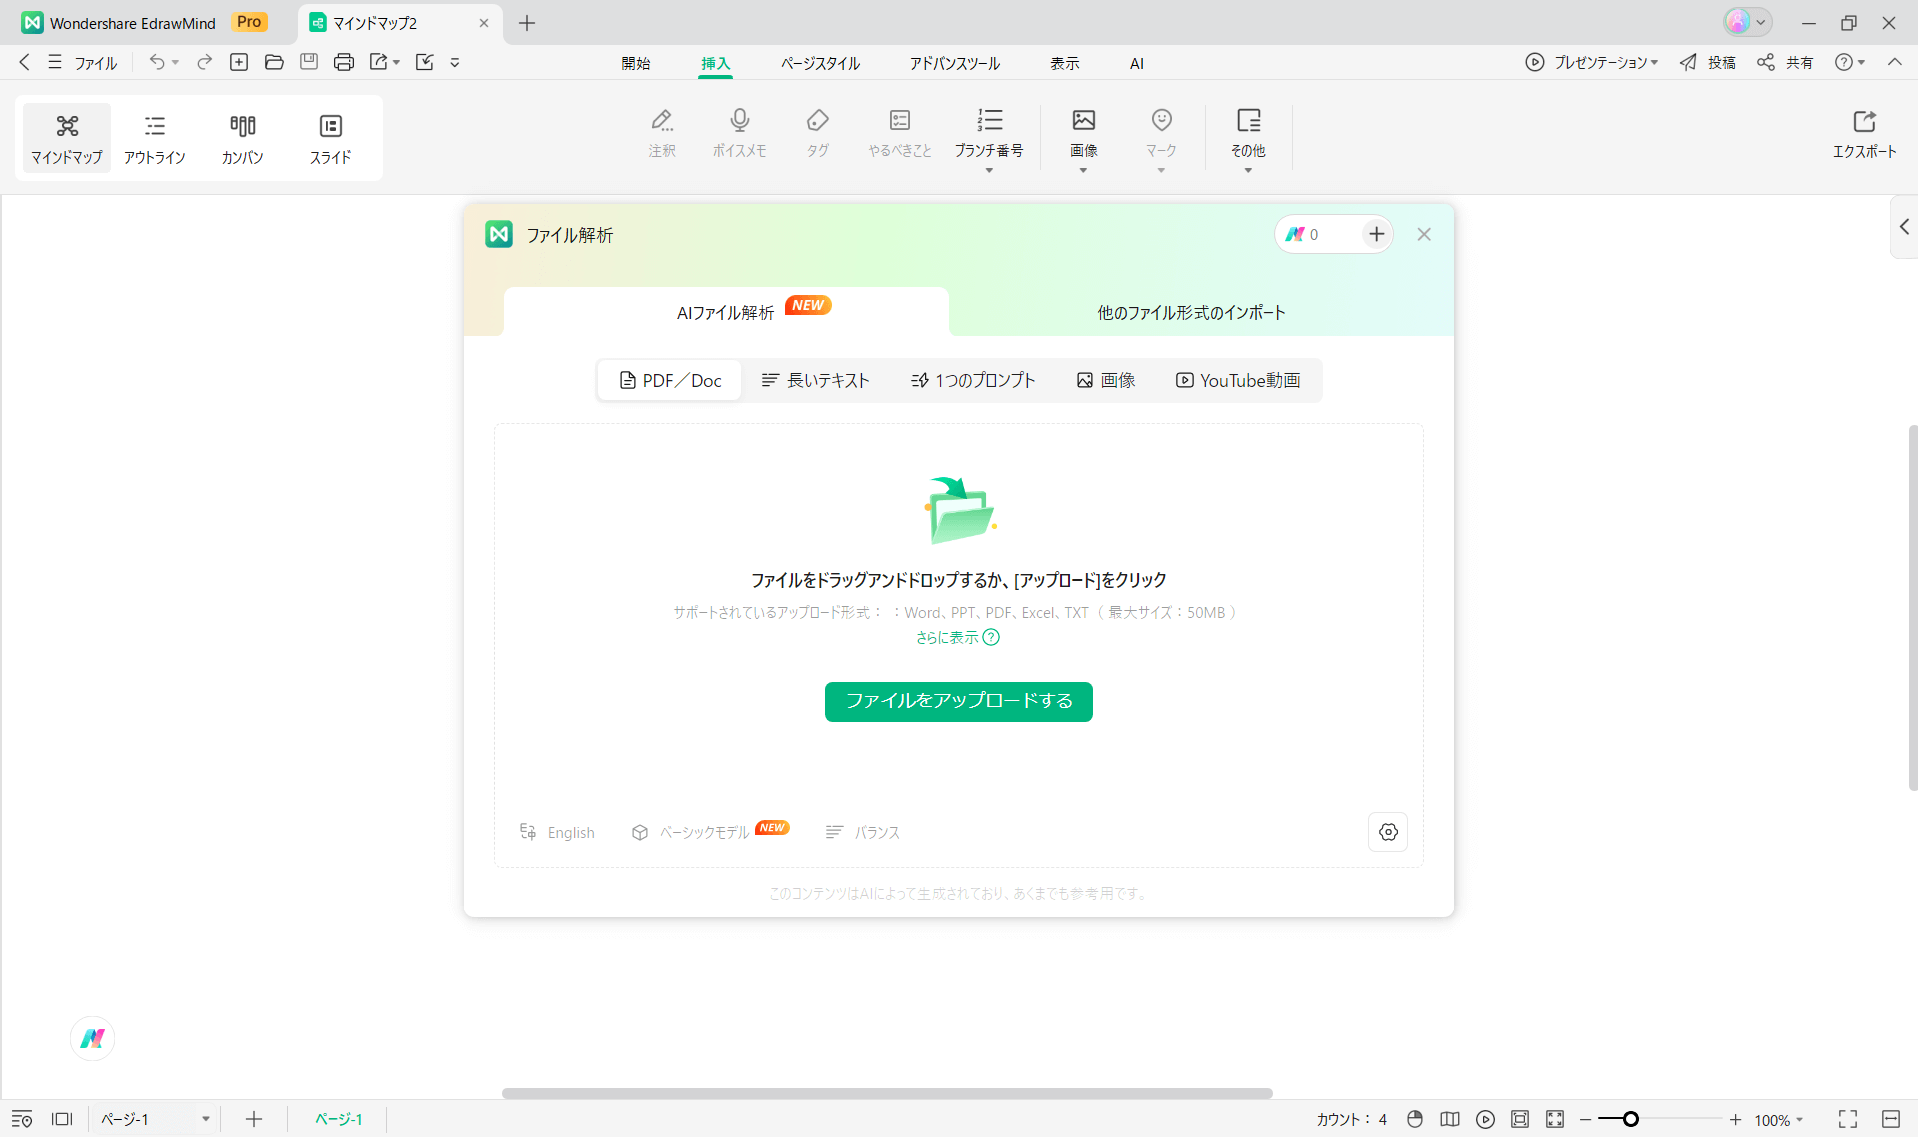Image resolution: width=1918 pixels, height=1137 pixels.
Task: Open the help dropdown
Action: [1850, 62]
